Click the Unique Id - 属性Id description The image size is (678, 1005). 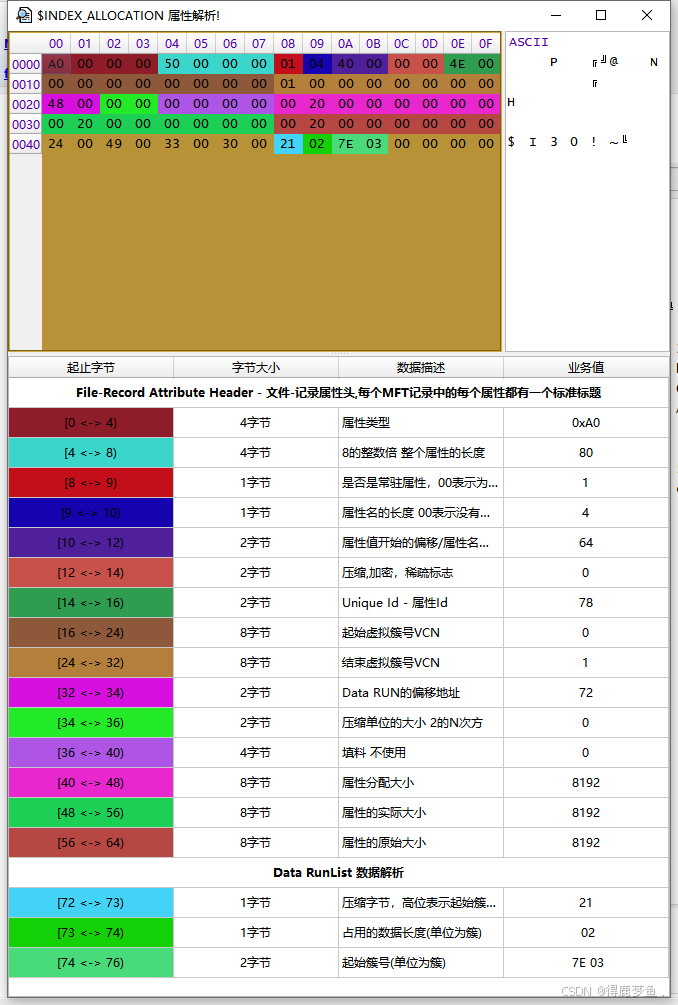[420, 602]
